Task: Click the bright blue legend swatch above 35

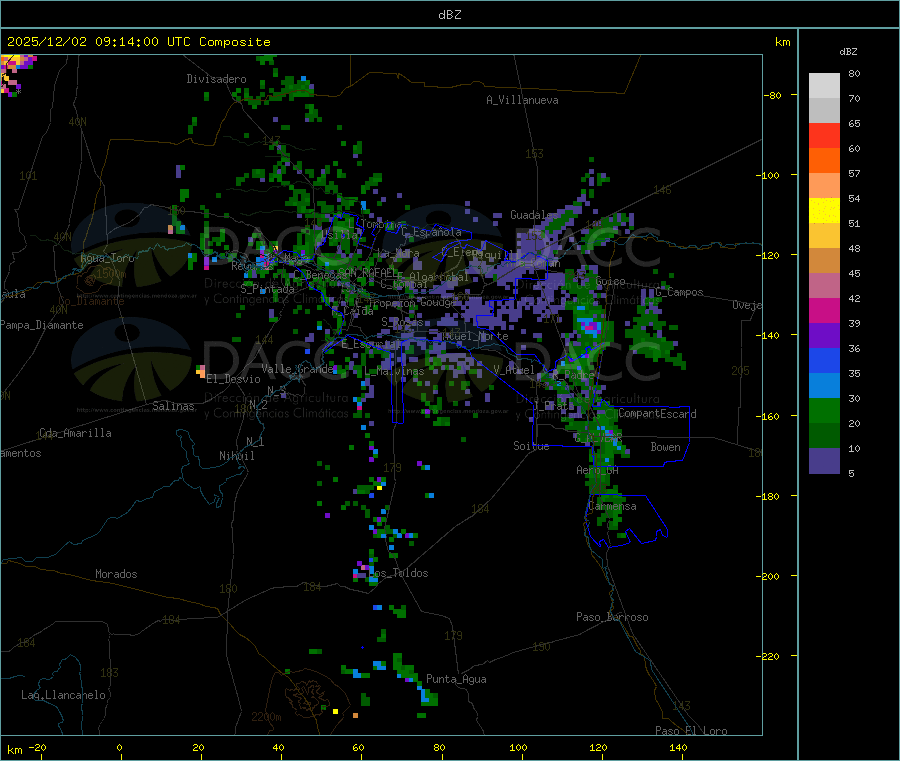Action: (824, 360)
